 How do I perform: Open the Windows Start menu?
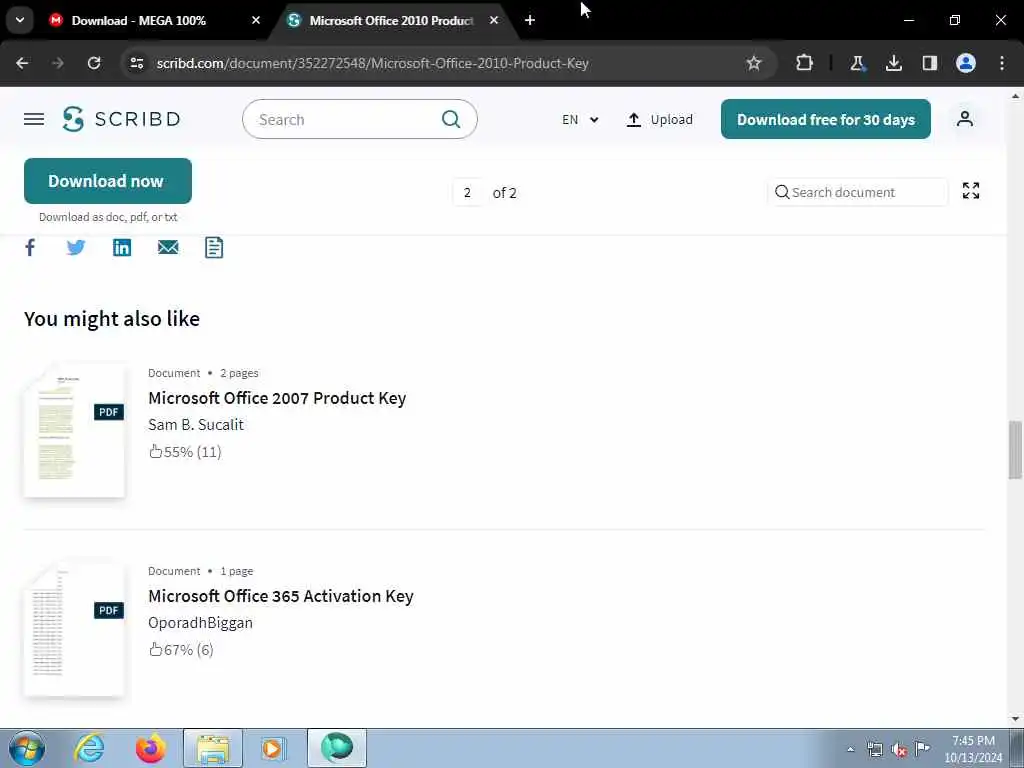[x=27, y=748]
